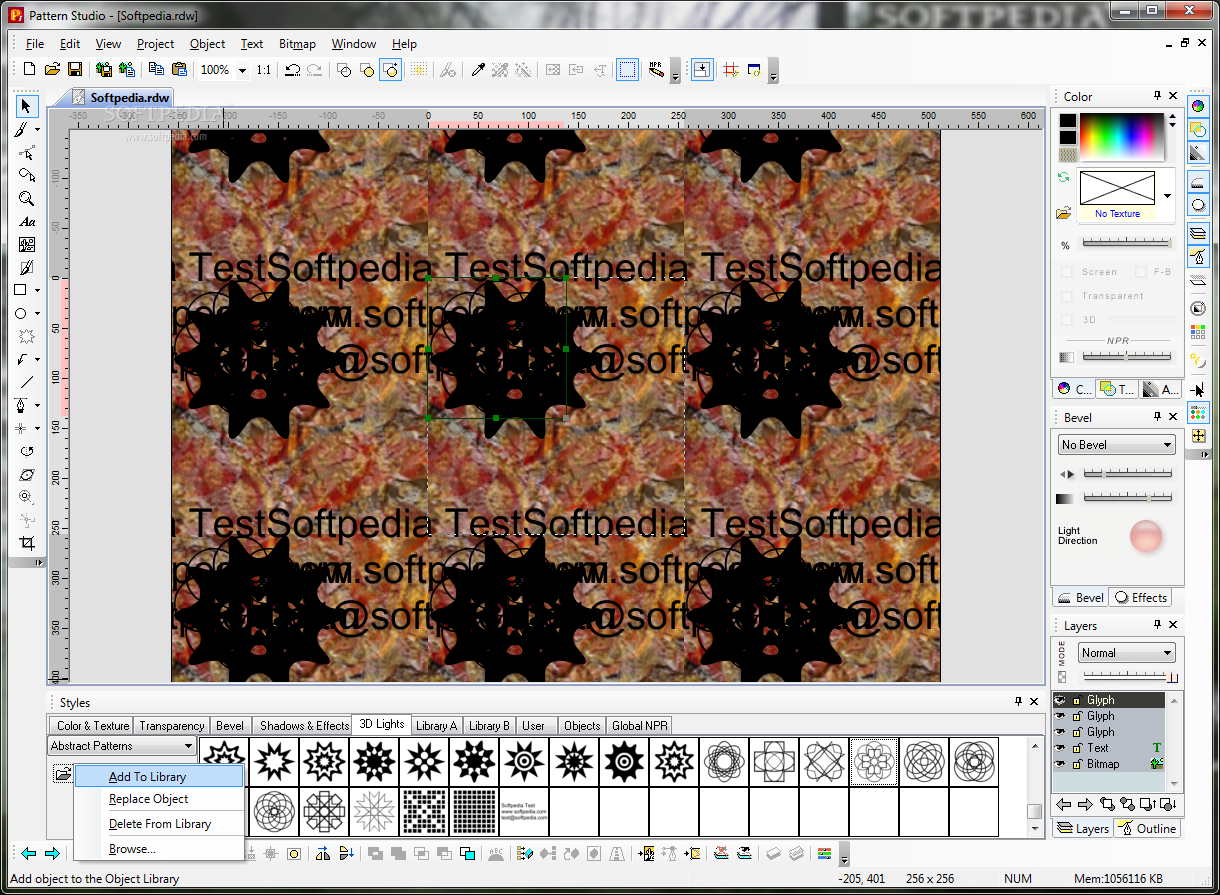Pick the ellipse shape tool
The width and height of the screenshot is (1220, 895).
pyautogui.click(x=21, y=313)
